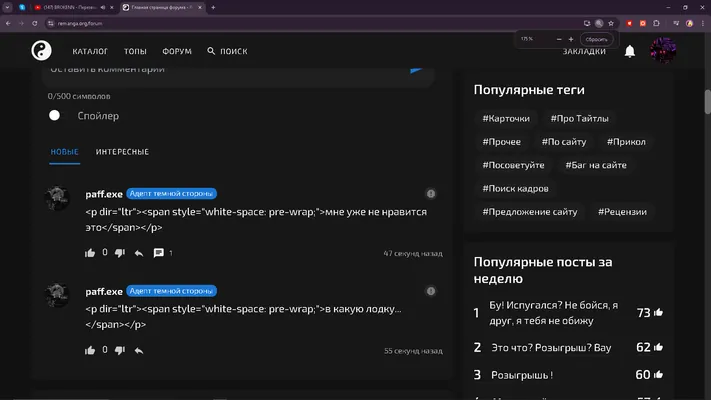
Task: Increase browser zoom with plus button
Action: [571, 39]
